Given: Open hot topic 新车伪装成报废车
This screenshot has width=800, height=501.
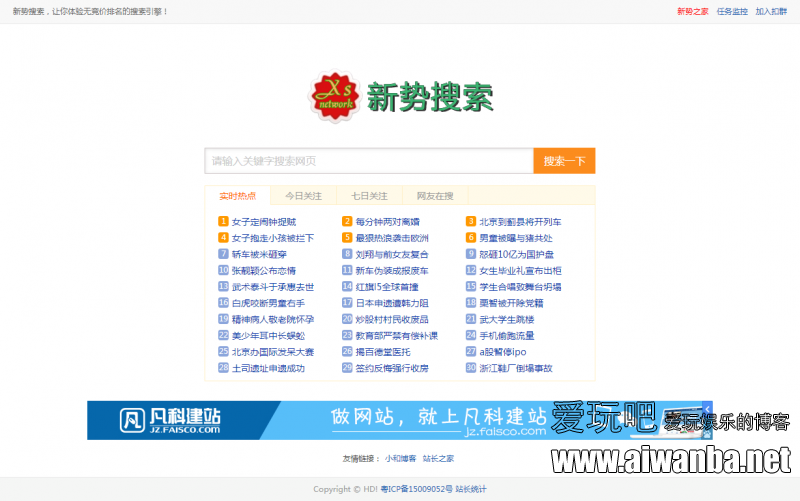Looking at the screenshot, I should pyautogui.click(x=392, y=271).
